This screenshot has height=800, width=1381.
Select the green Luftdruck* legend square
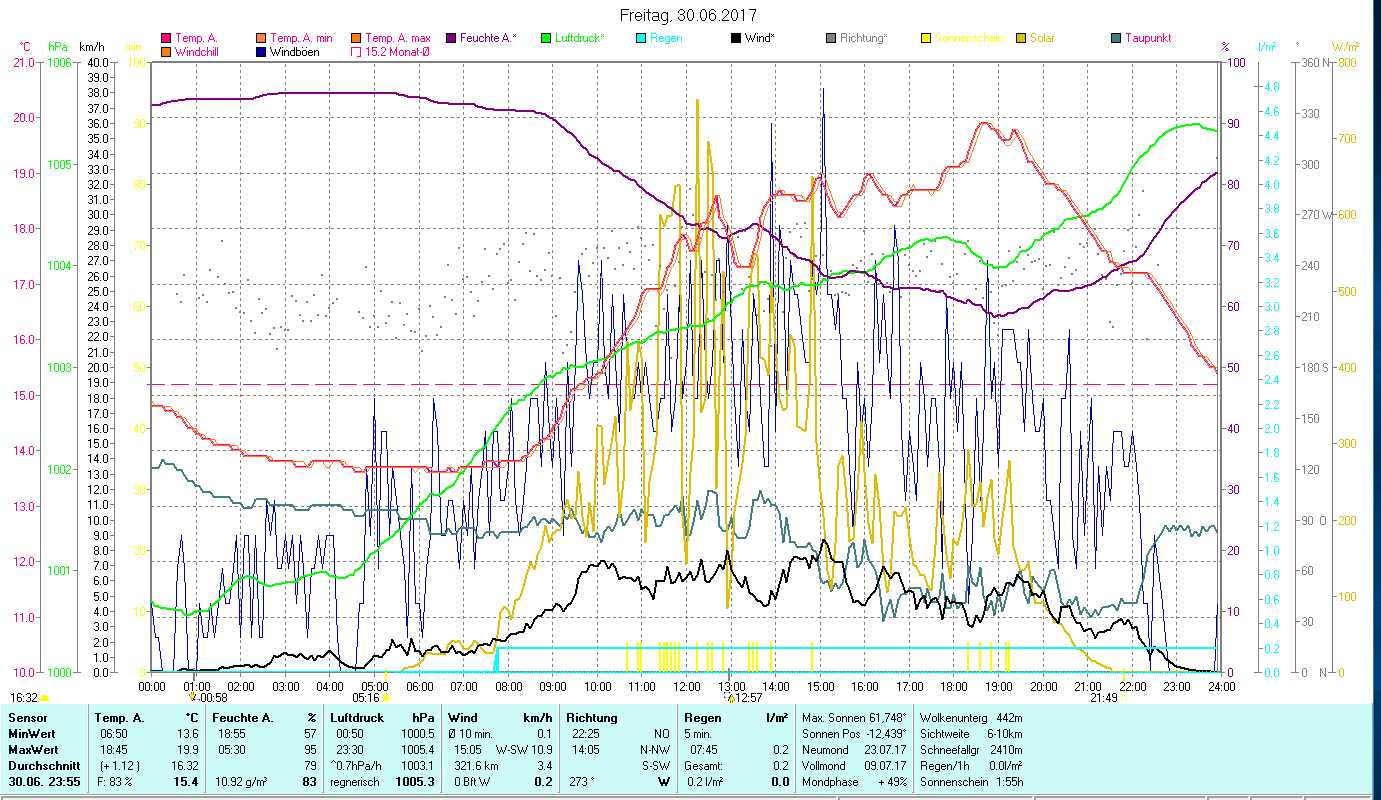click(546, 38)
